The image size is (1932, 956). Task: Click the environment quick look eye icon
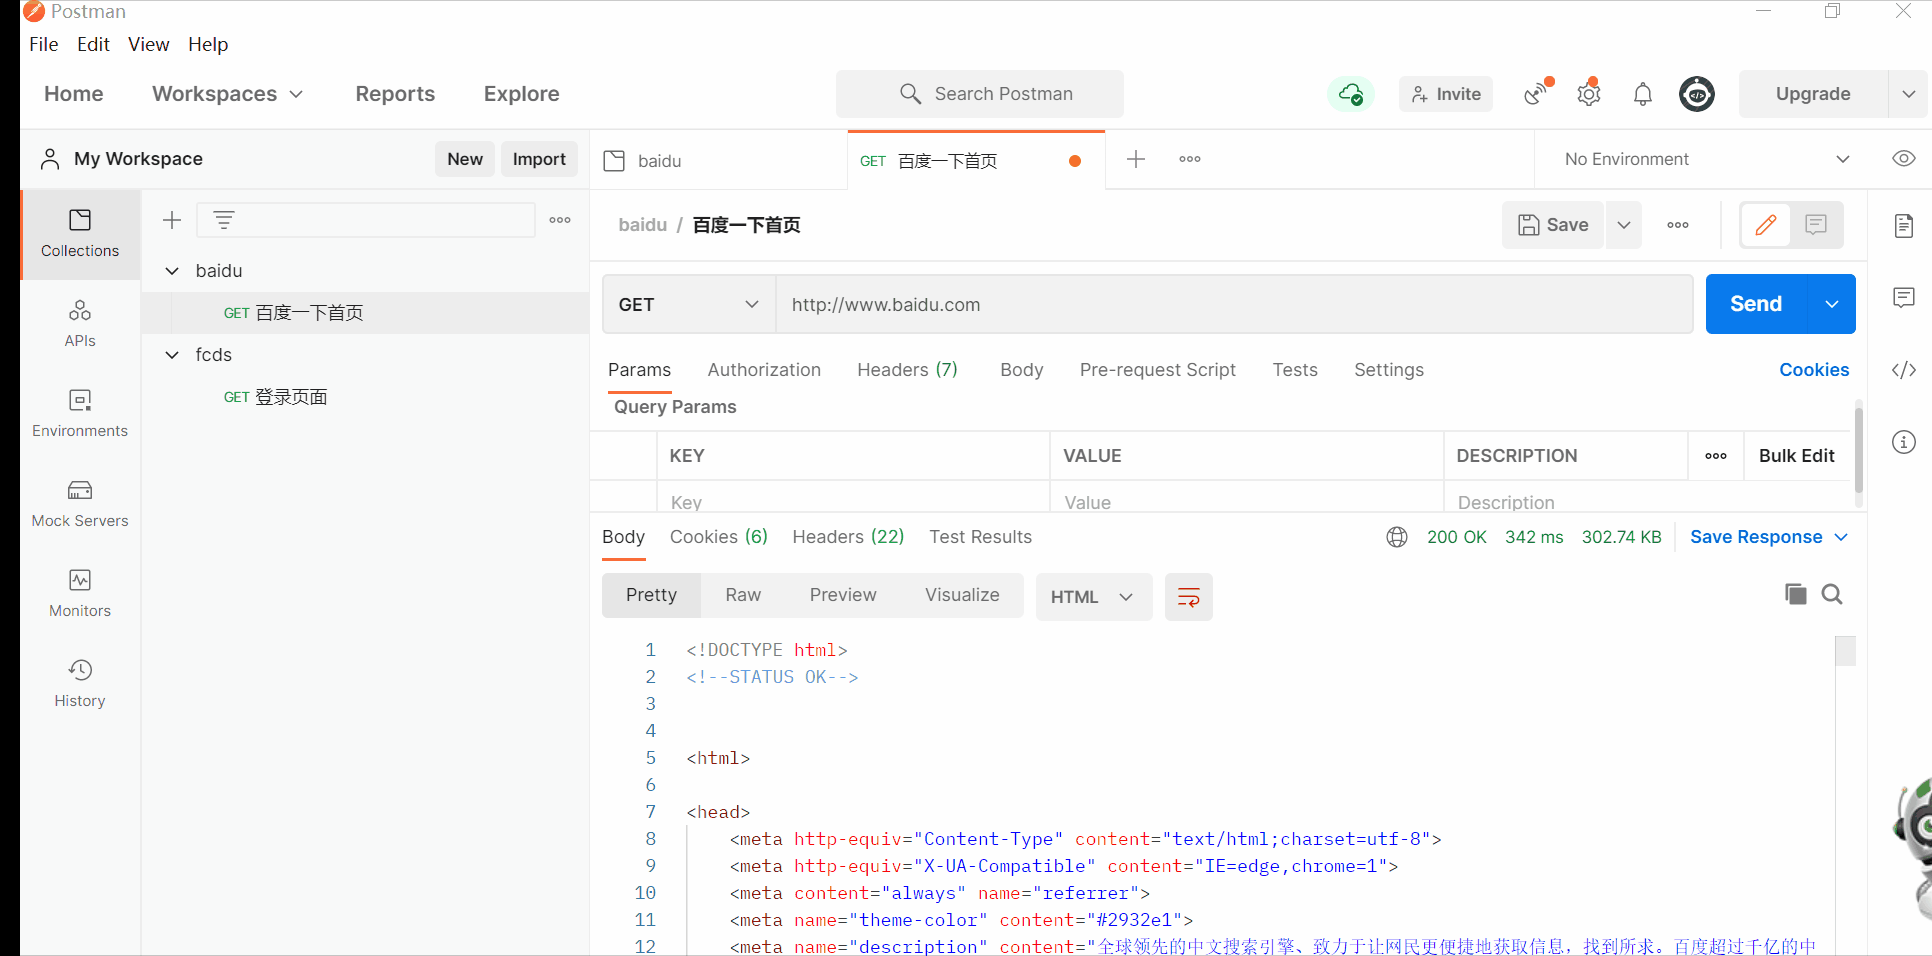point(1904,159)
